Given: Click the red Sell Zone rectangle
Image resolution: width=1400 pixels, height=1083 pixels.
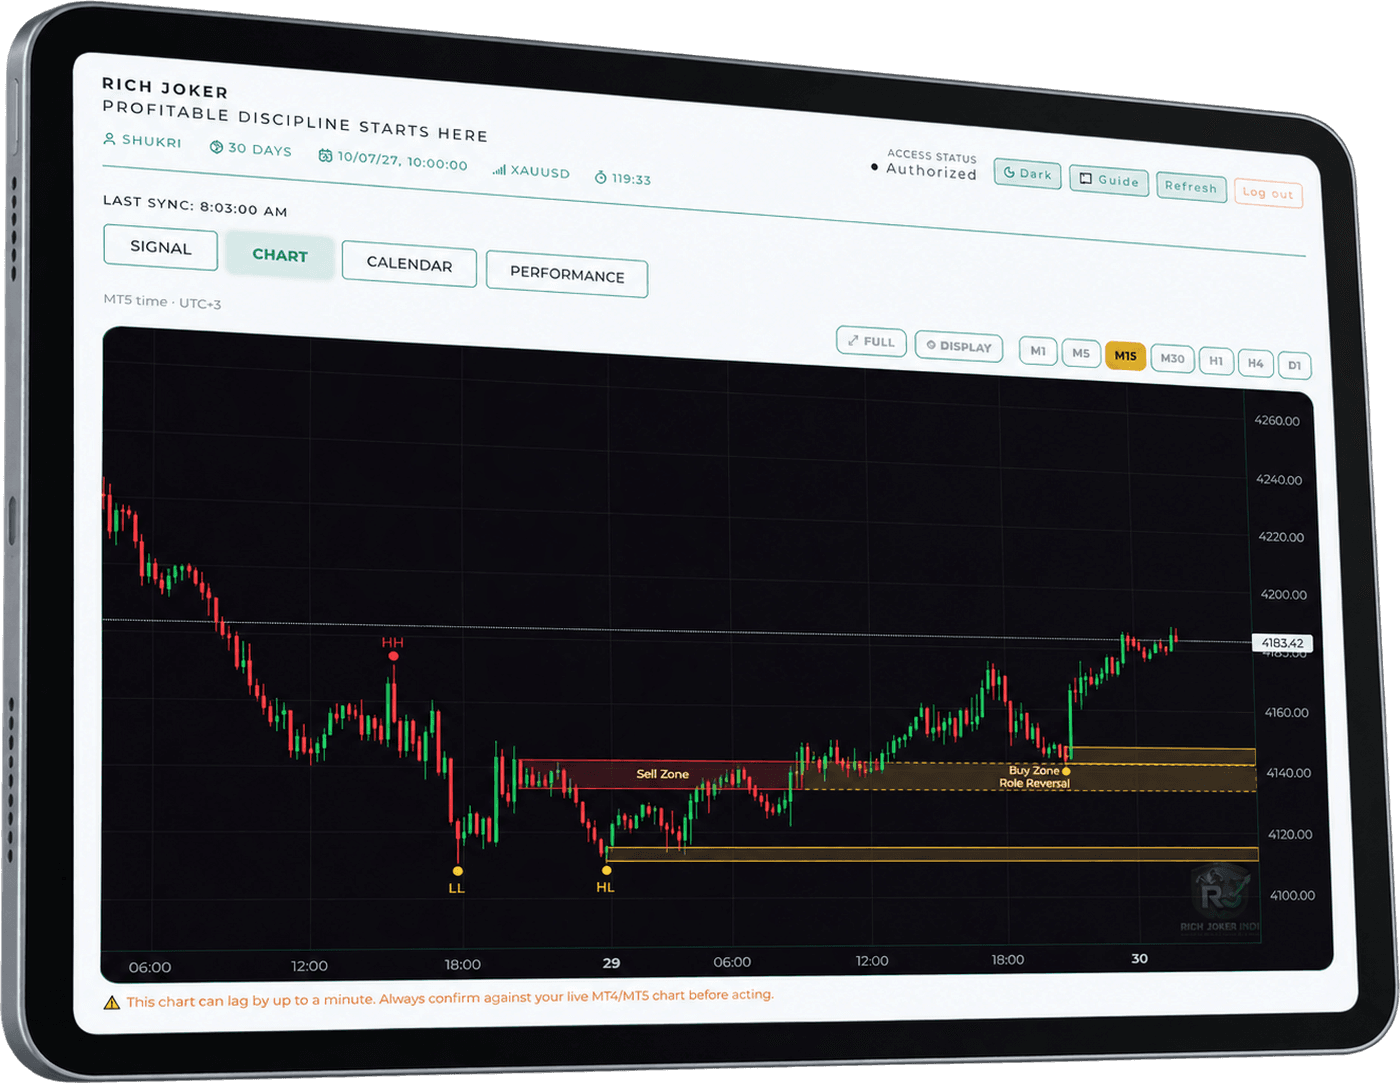Looking at the screenshot, I should (x=658, y=774).
